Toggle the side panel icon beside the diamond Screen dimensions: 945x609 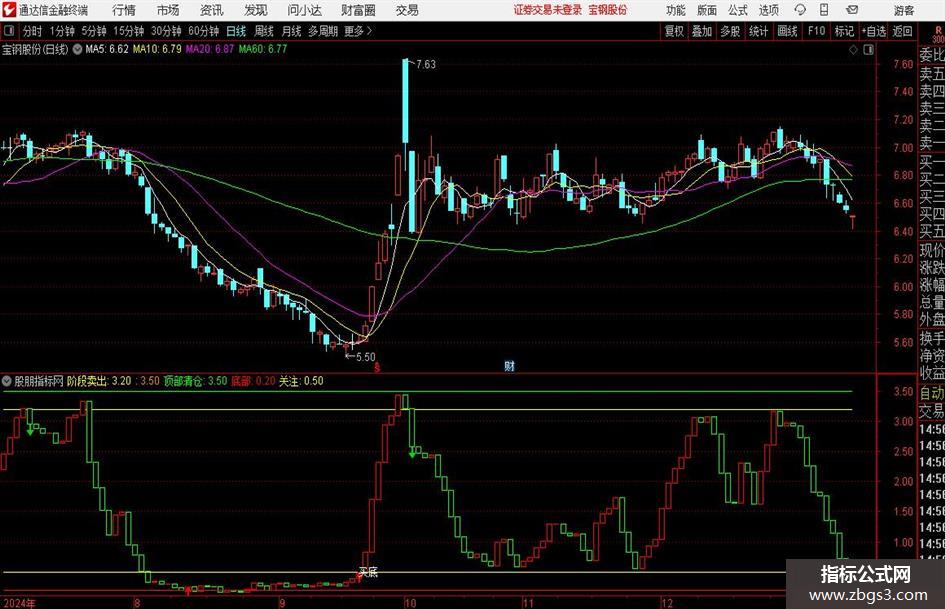click(868, 50)
